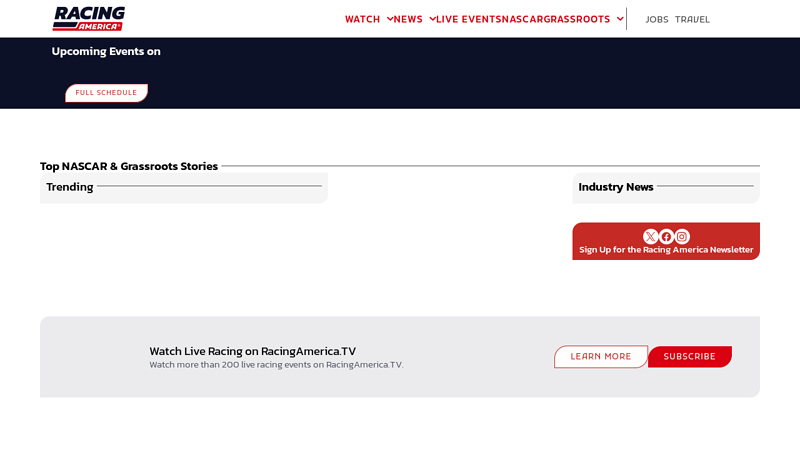Image resolution: width=800 pixels, height=450 pixels.
Task: Open the X (Twitter) social icon
Action: [x=650, y=237]
